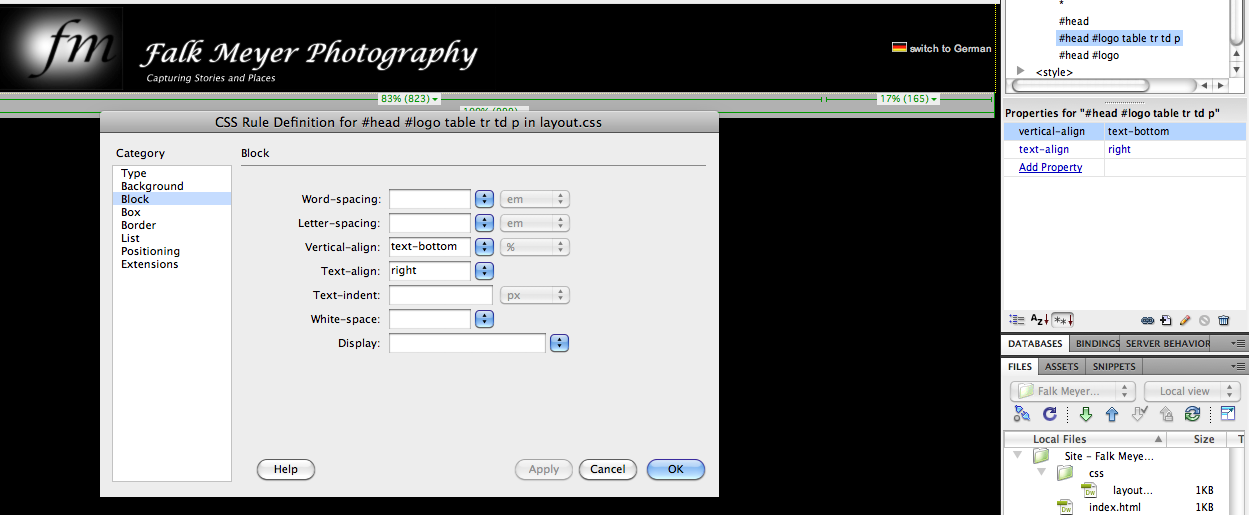Select List category
The height and width of the screenshot is (515, 1249).
tap(171, 238)
